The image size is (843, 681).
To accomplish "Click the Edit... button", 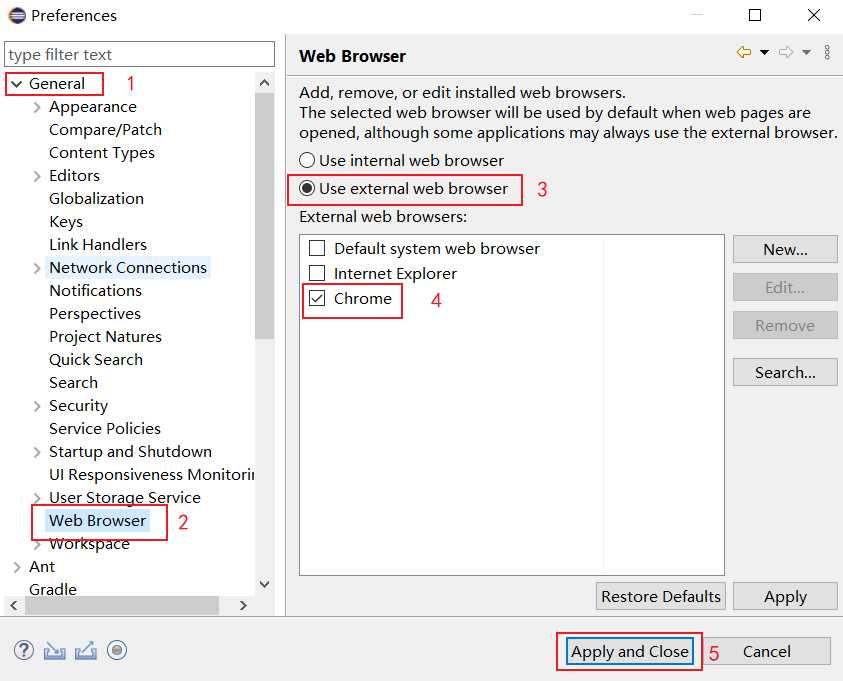I will pos(785,287).
